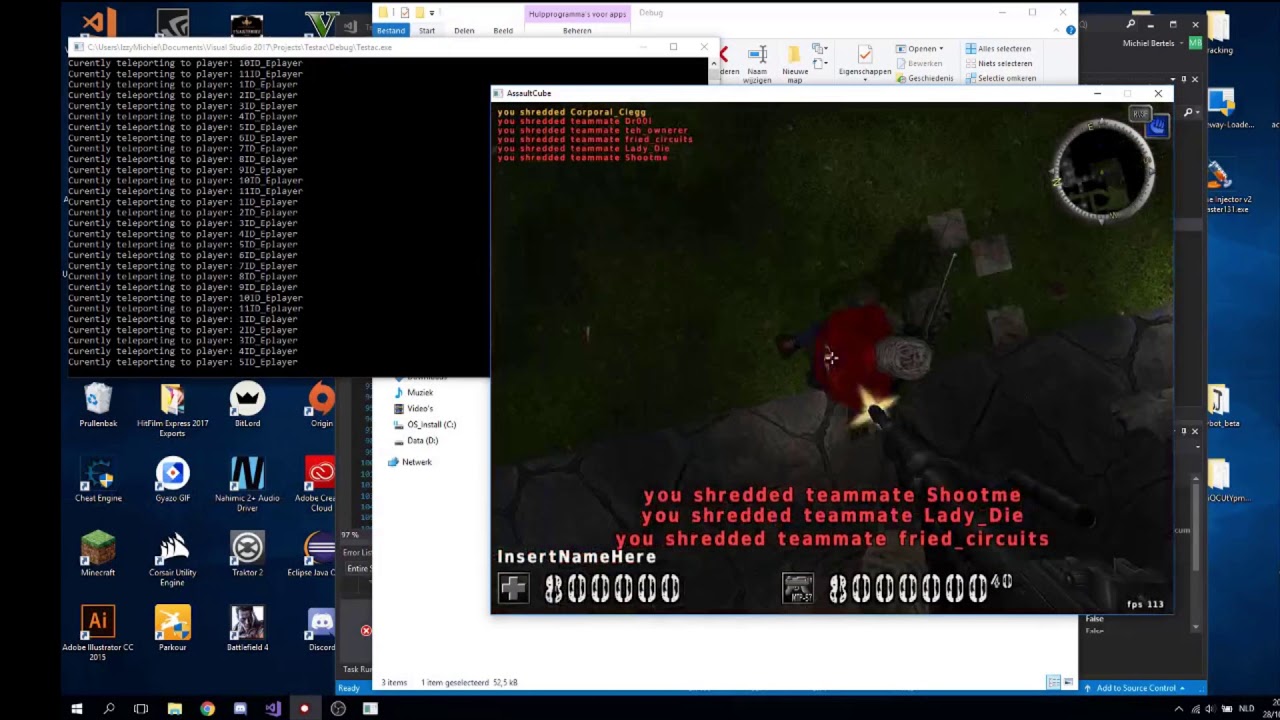Open HitFilm Express 2017 Exports folder
This screenshot has width=1280, height=720.
pyautogui.click(x=172, y=409)
